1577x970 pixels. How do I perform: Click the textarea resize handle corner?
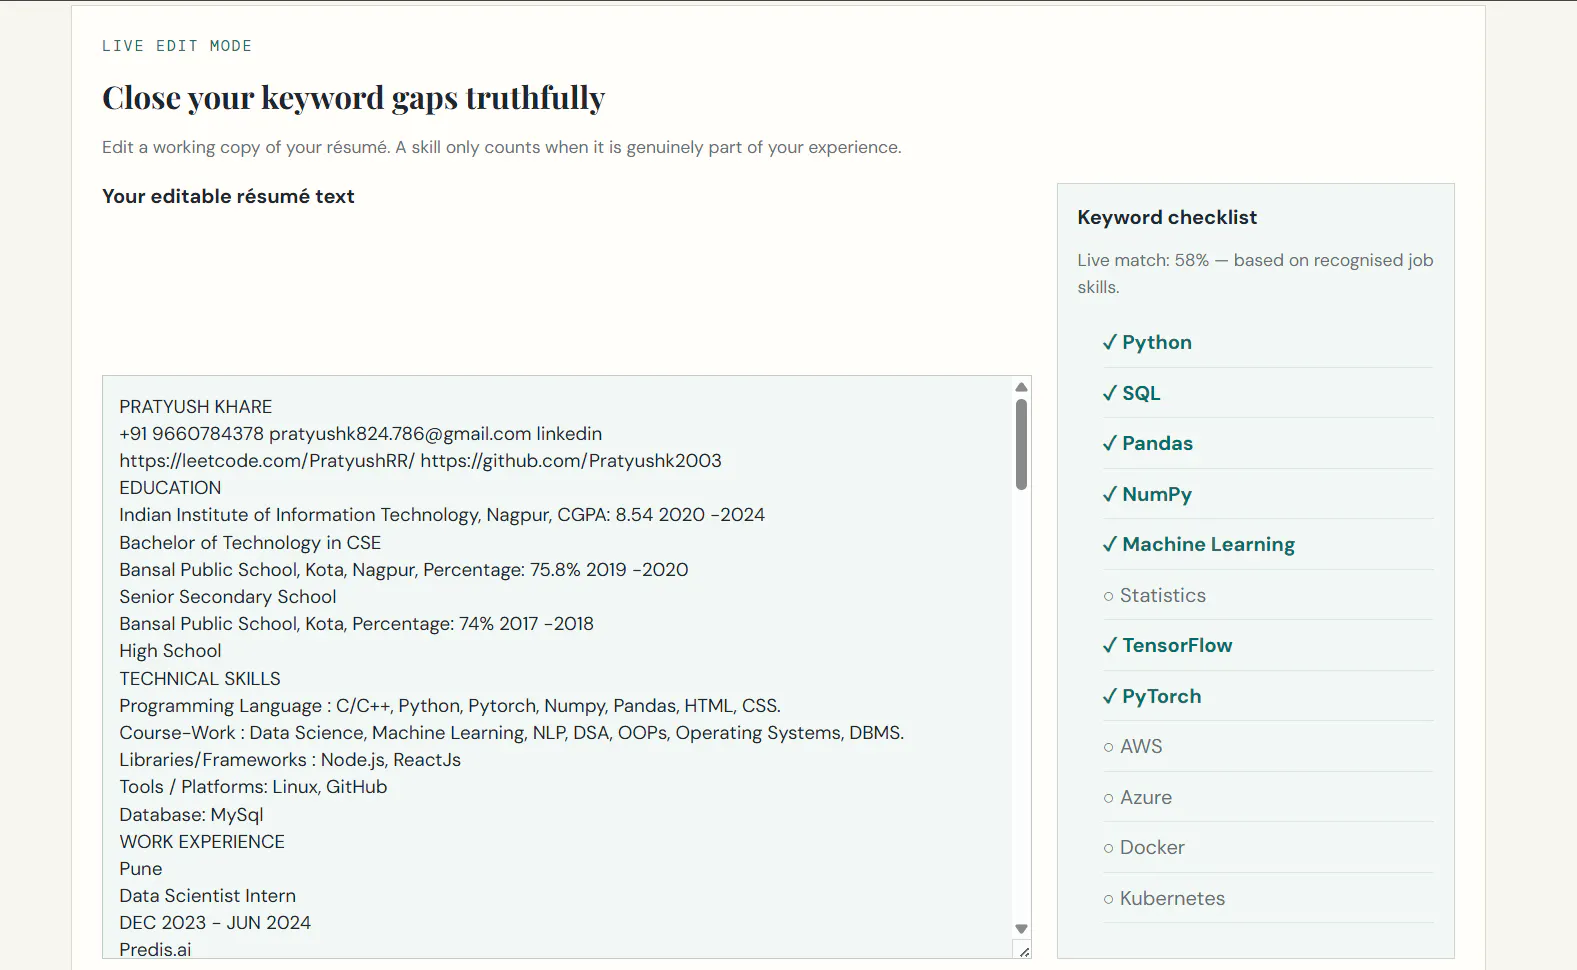1023,950
